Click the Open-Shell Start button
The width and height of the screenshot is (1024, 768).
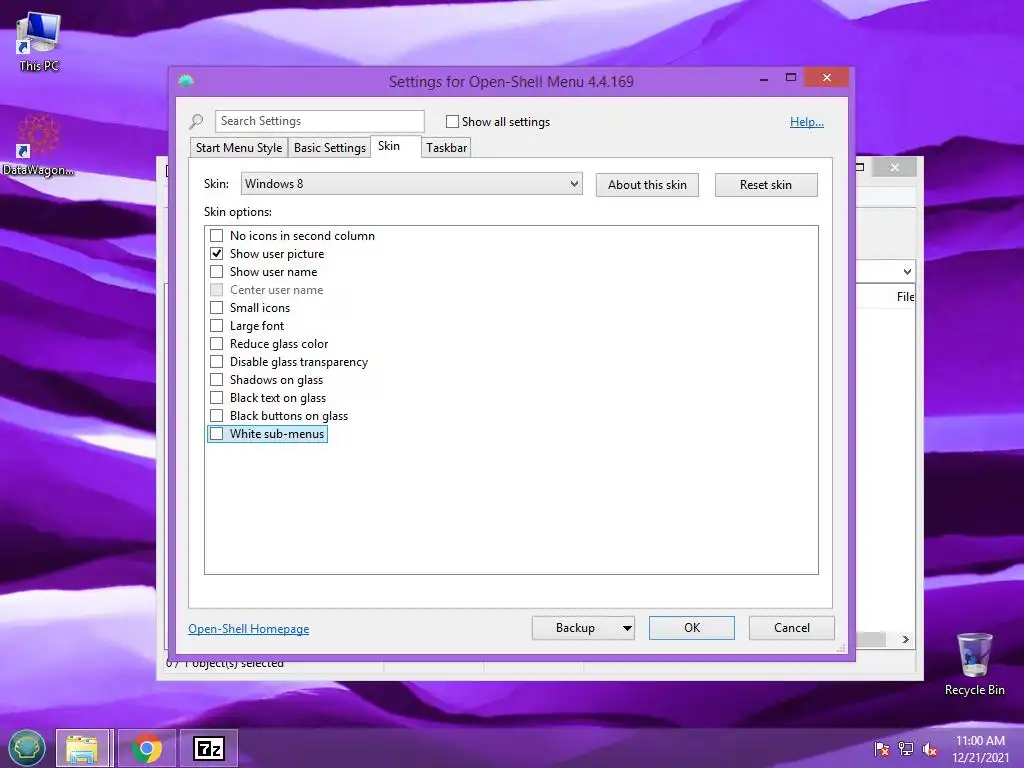tap(27, 748)
